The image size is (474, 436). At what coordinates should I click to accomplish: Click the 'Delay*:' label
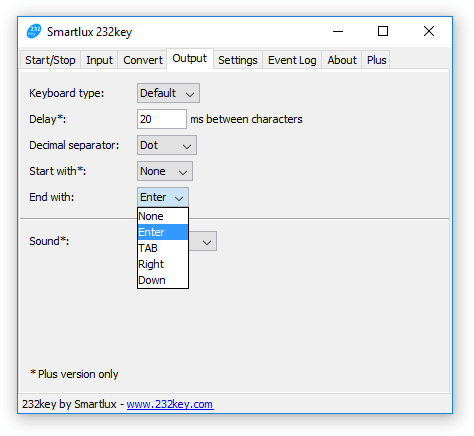48,119
